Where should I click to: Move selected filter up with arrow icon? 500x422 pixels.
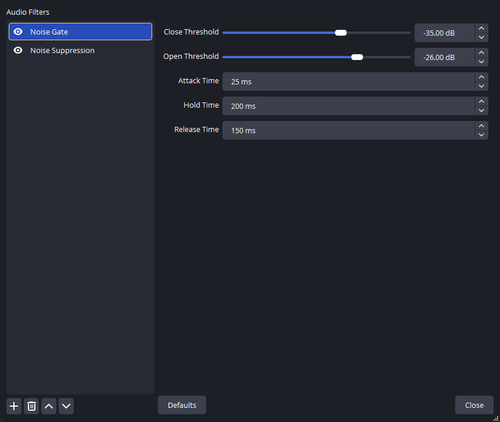point(49,406)
